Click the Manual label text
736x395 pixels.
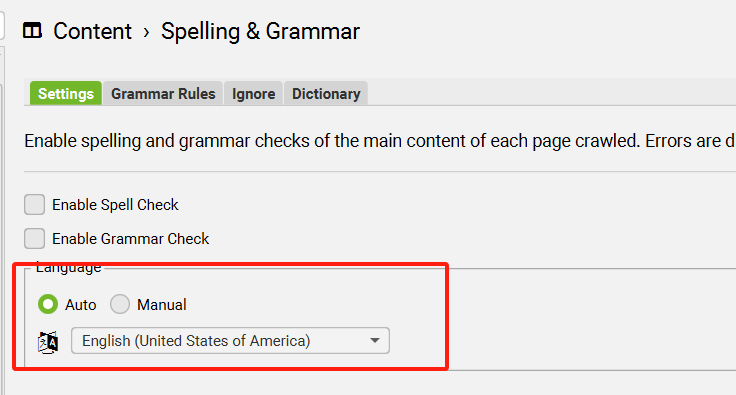point(161,305)
